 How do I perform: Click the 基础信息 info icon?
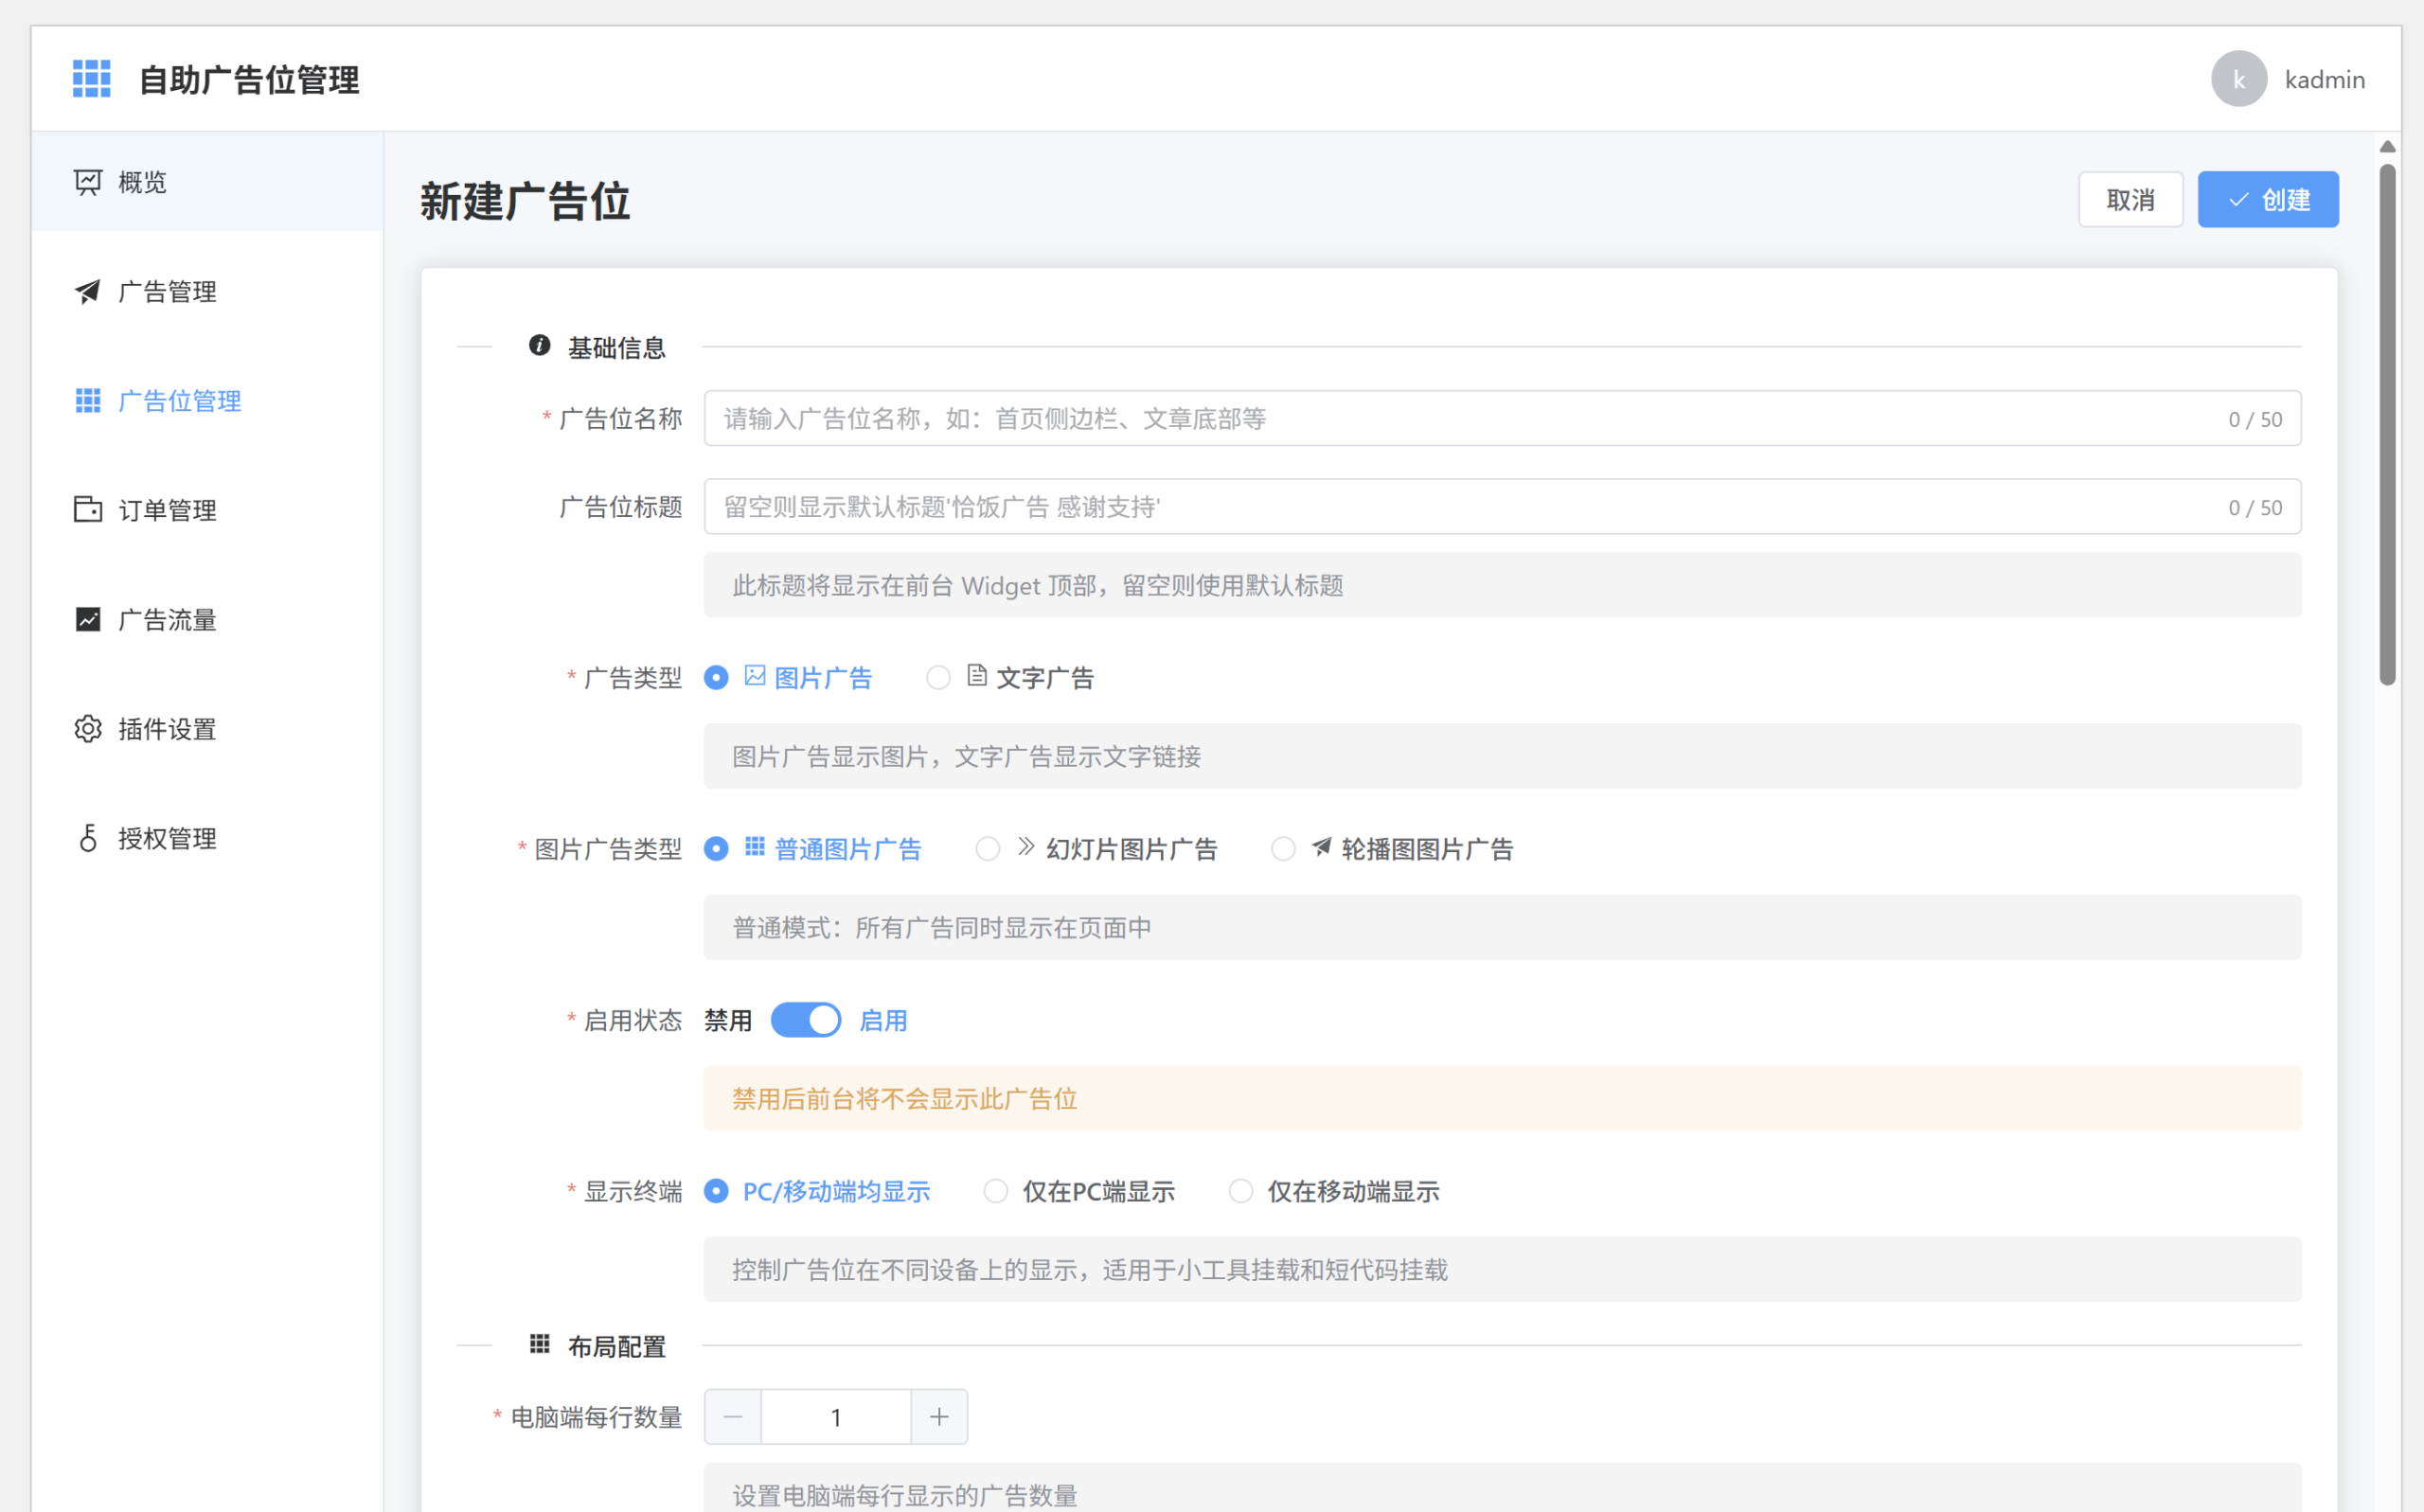pyautogui.click(x=540, y=345)
